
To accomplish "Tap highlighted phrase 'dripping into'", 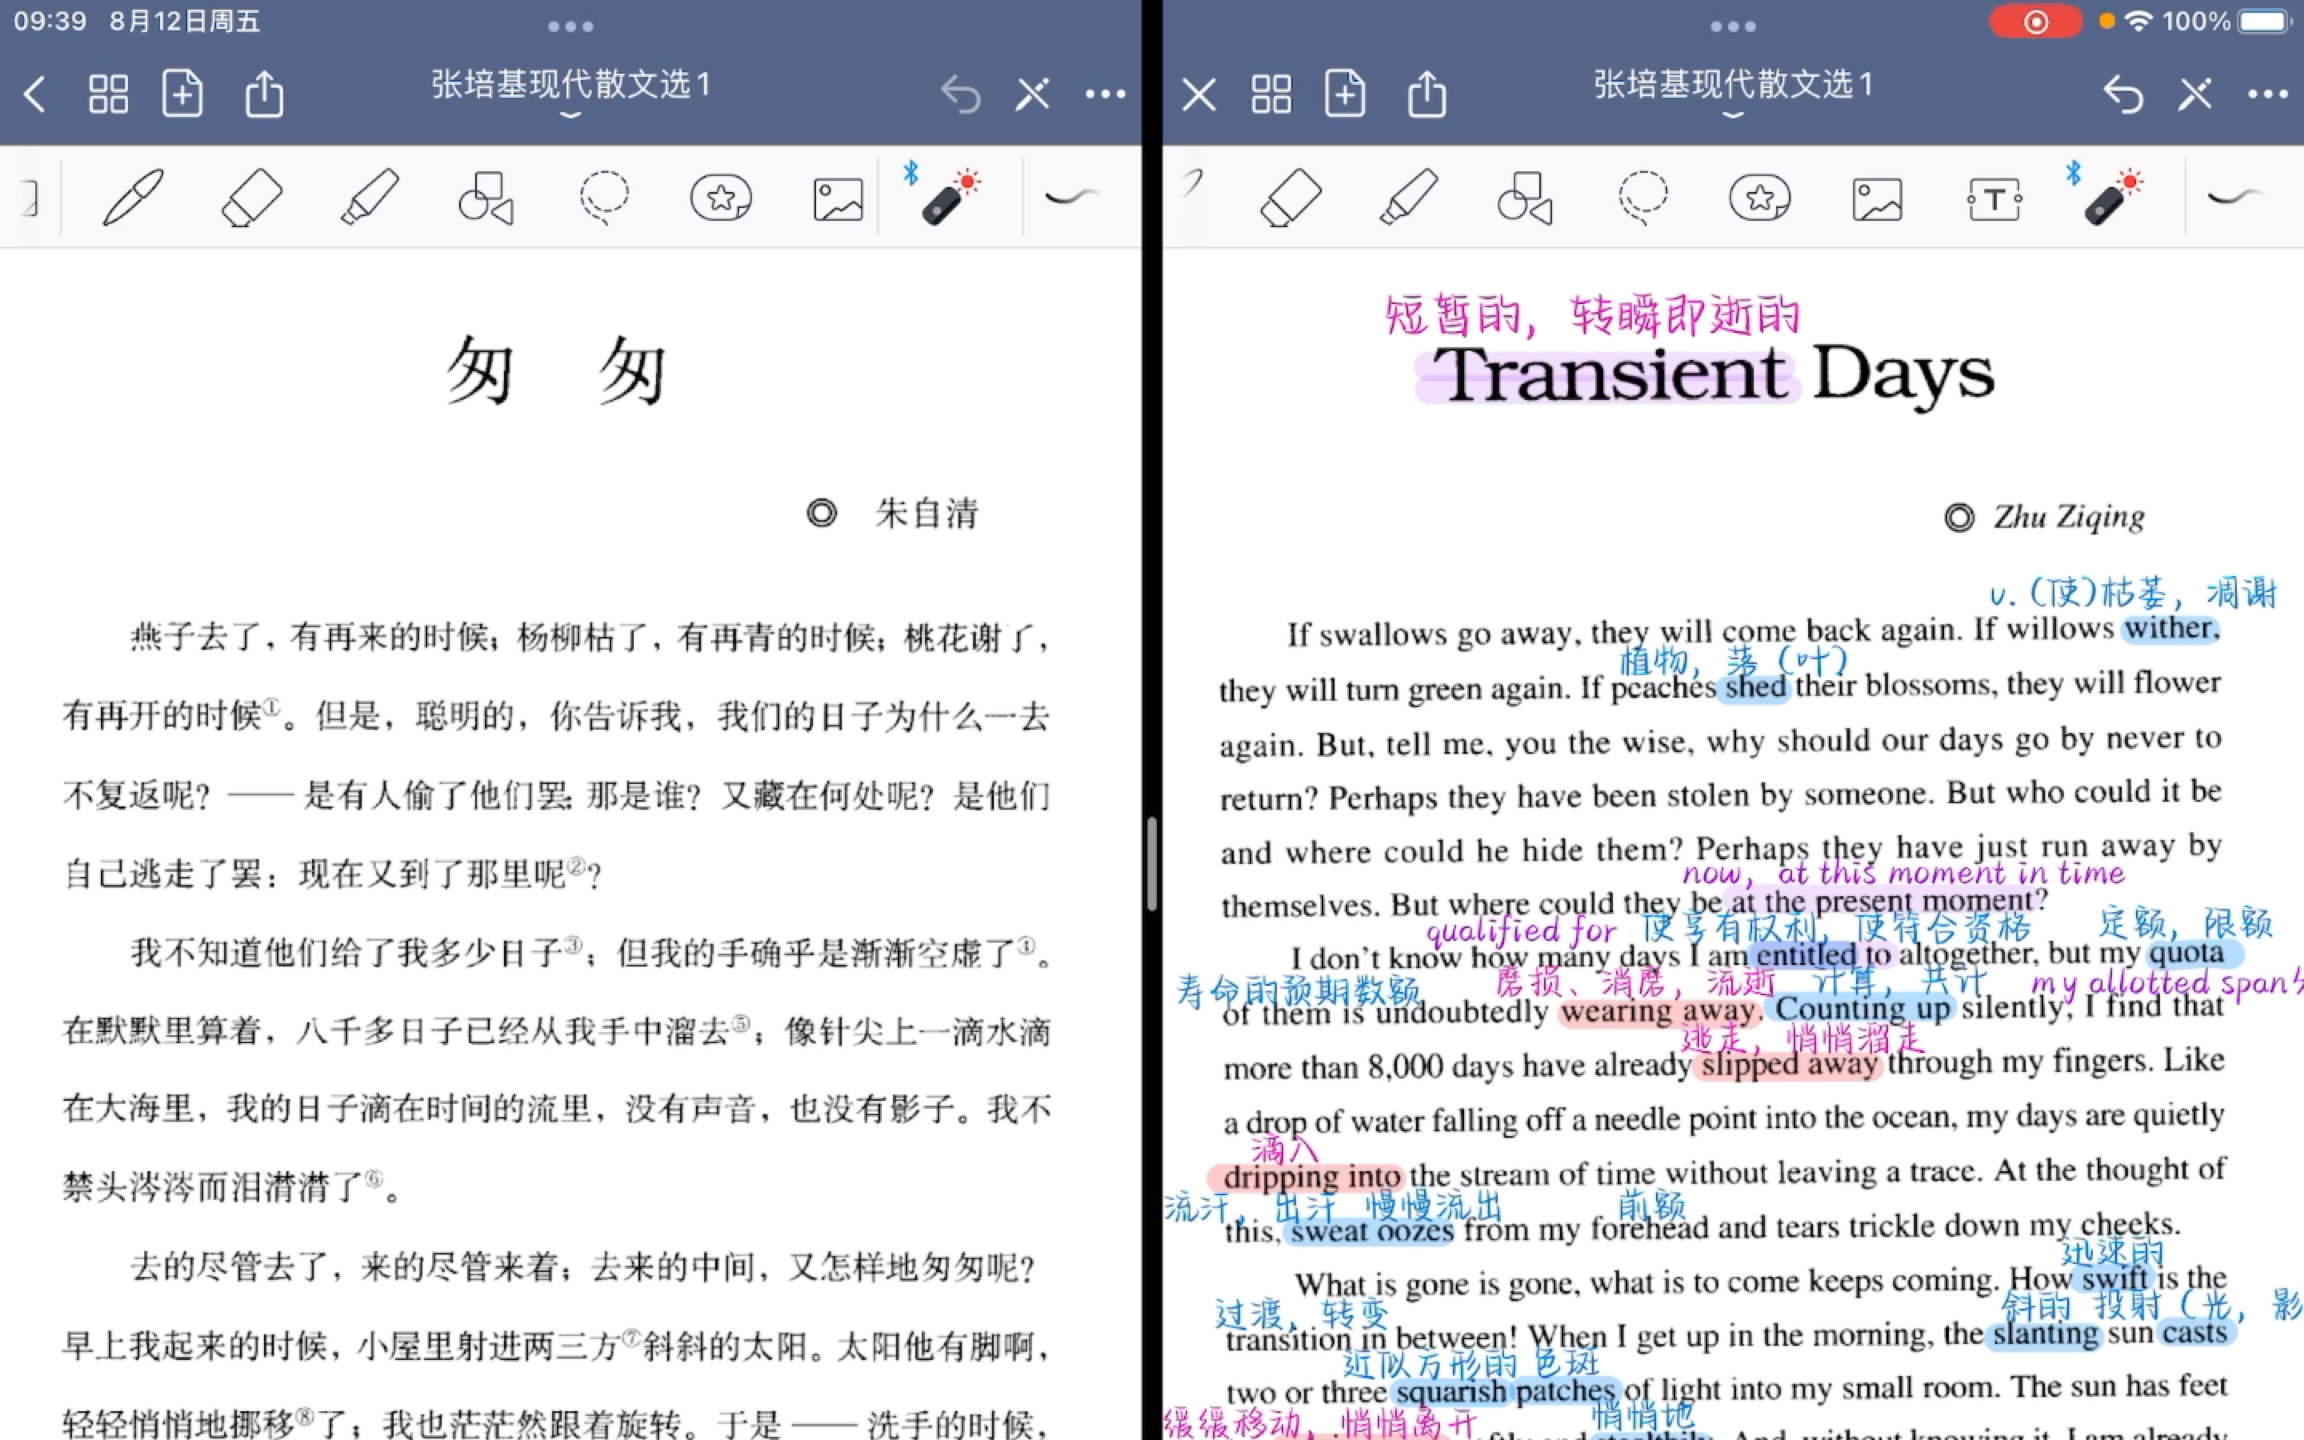I will 1311,1177.
